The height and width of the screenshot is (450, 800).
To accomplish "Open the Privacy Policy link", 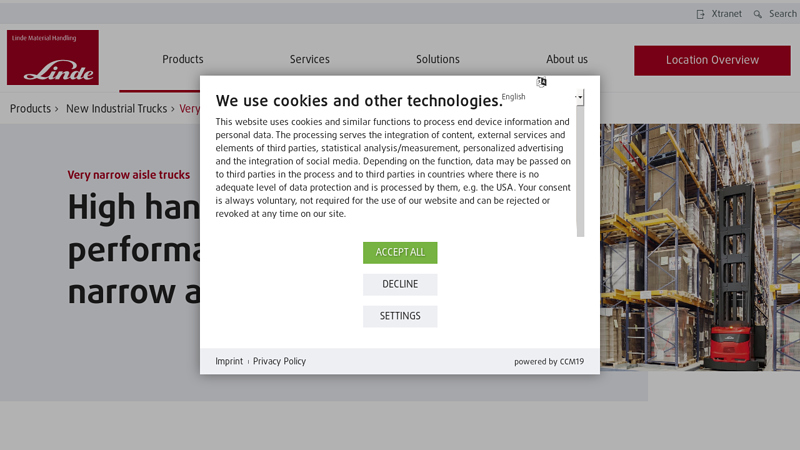I will (x=280, y=362).
